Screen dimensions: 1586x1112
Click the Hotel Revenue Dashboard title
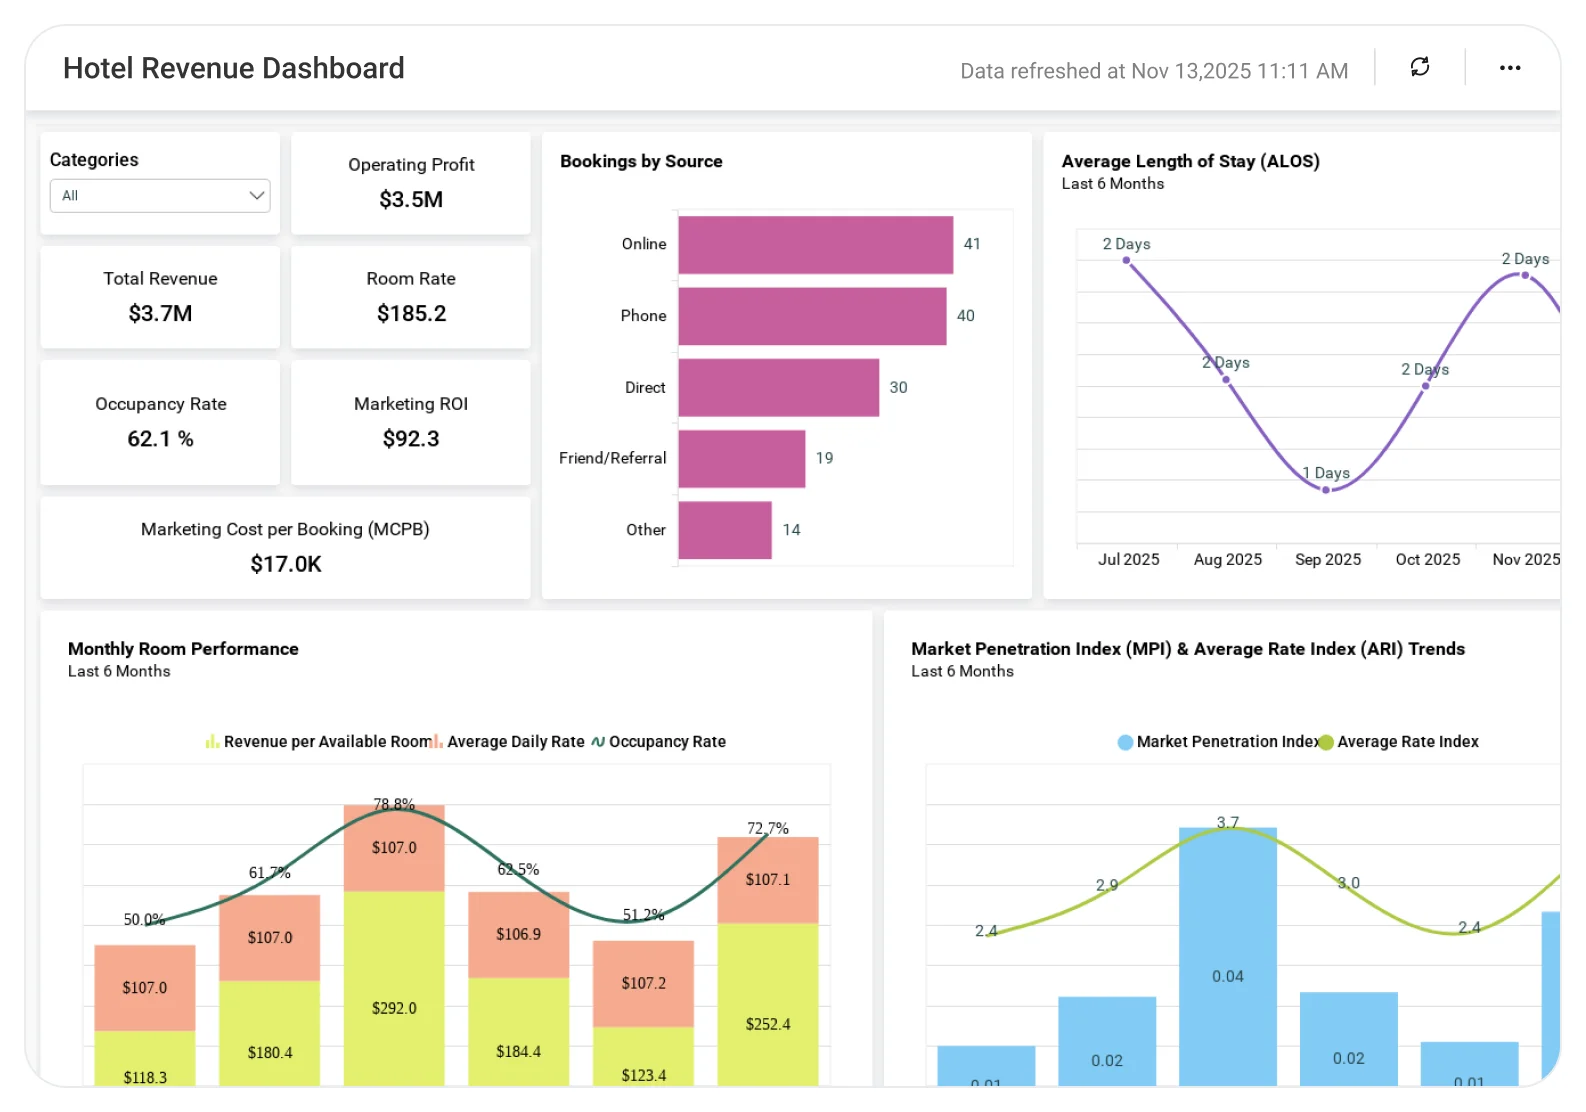[x=234, y=68]
